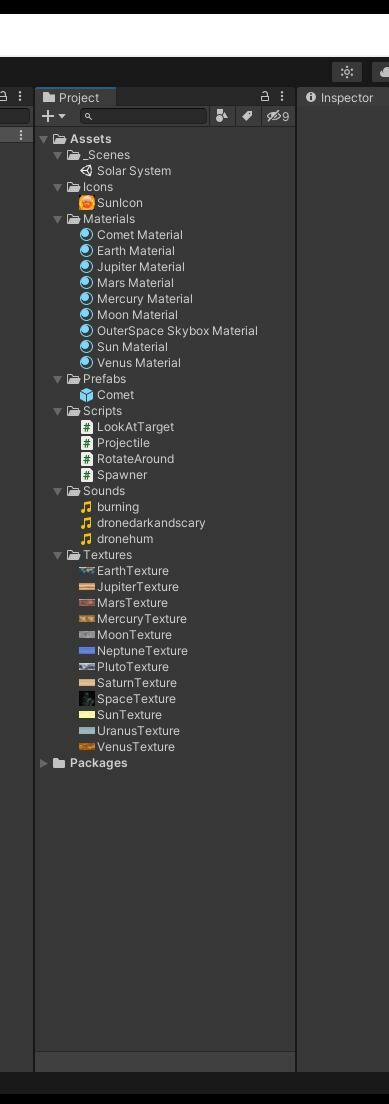Screen dimensions: 389x1104
Task: Open Search by Label tag icon
Action: 247,116
